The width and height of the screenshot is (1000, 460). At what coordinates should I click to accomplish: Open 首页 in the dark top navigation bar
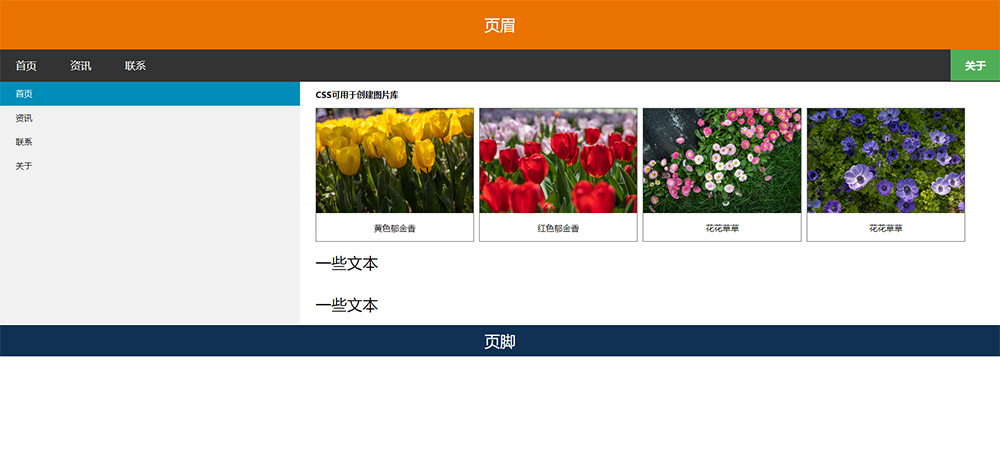point(26,66)
